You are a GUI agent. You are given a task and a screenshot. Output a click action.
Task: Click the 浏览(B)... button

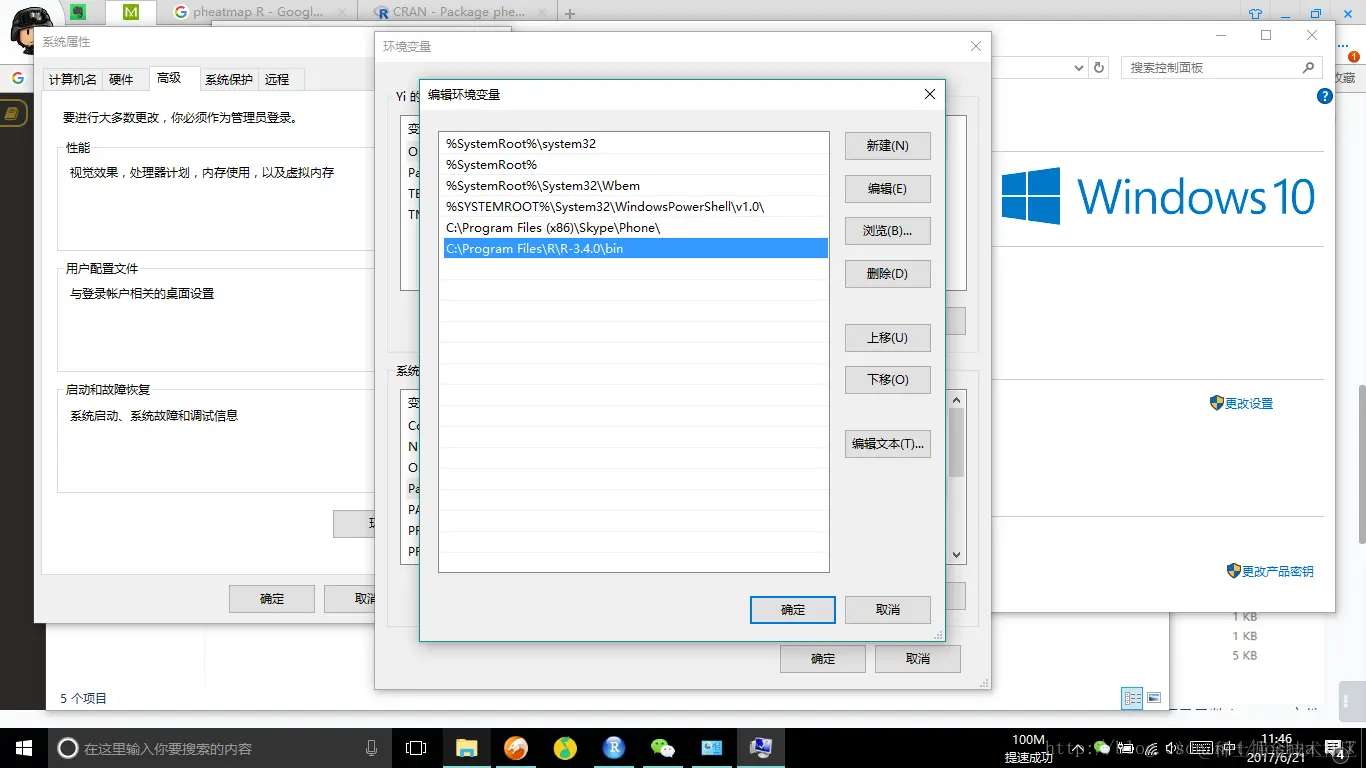coord(888,231)
